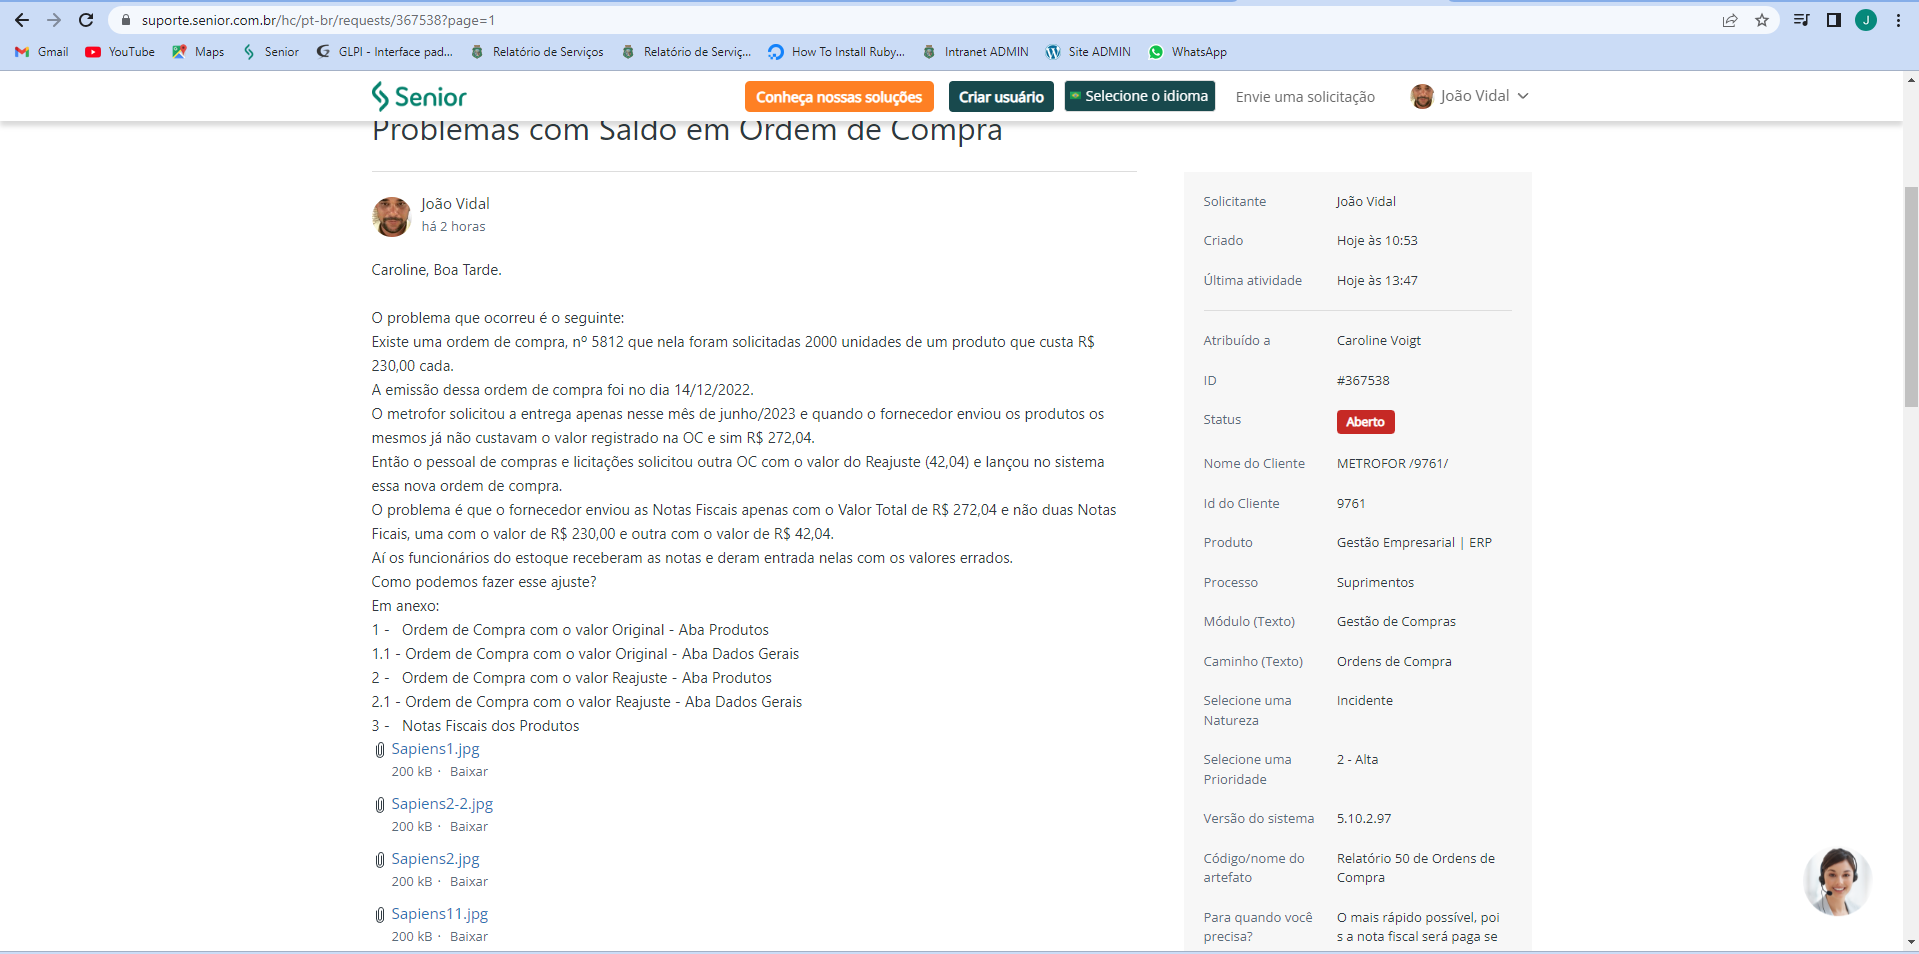Image resolution: width=1919 pixels, height=954 pixels.
Task: Open the How To Install Ruby bookmark
Action: [x=836, y=52]
